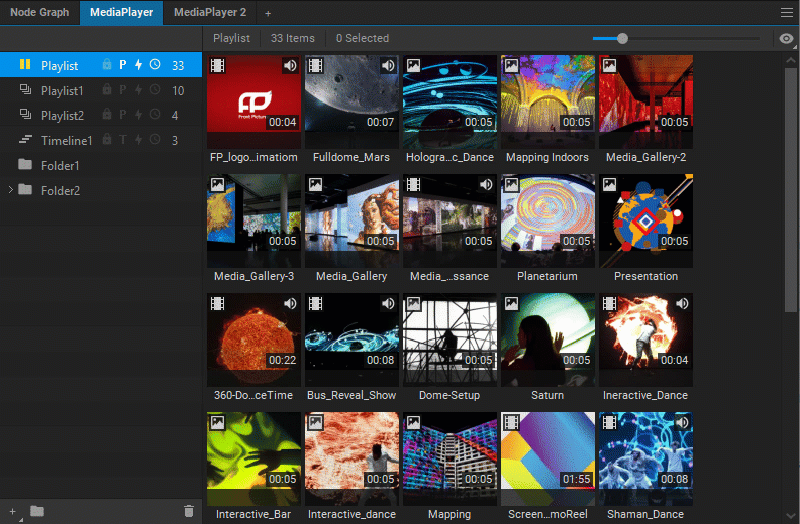The image size is (800, 524).
Task: Click film icon on Screen...moReel thumbnail
Action: 511,422
